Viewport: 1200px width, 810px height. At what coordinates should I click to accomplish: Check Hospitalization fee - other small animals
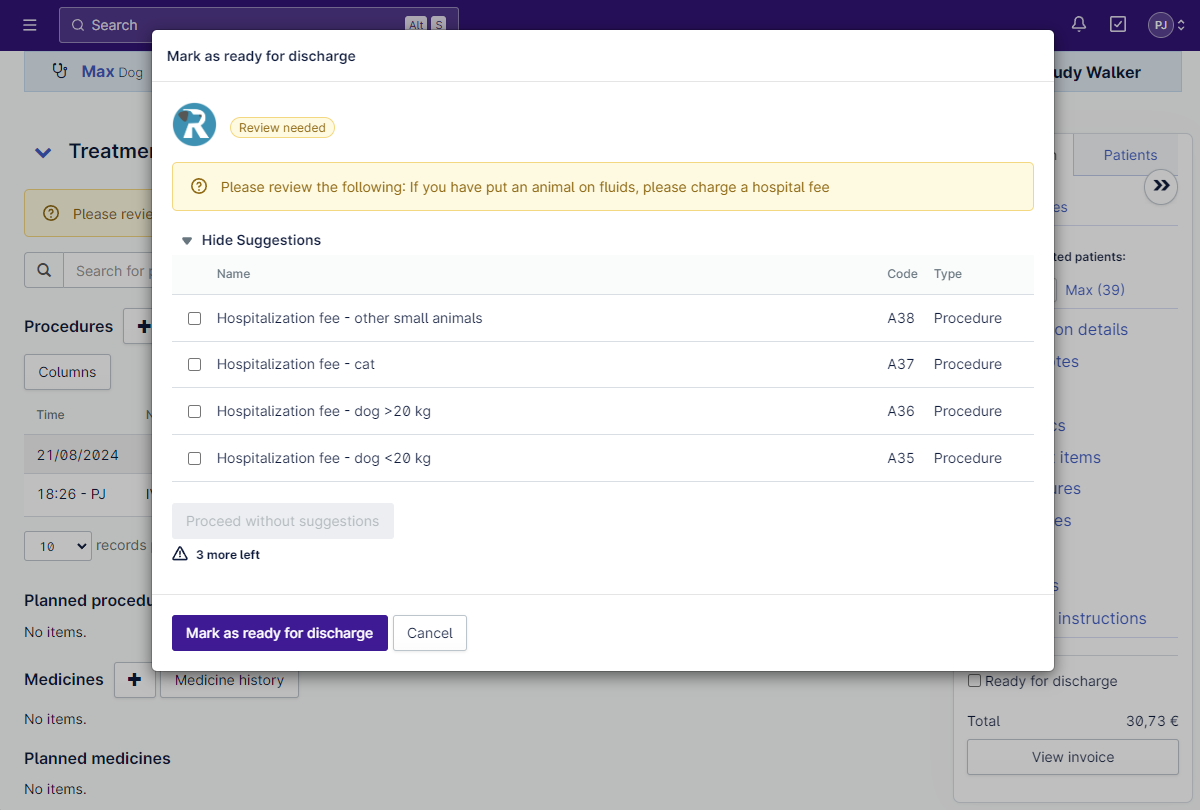(195, 318)
